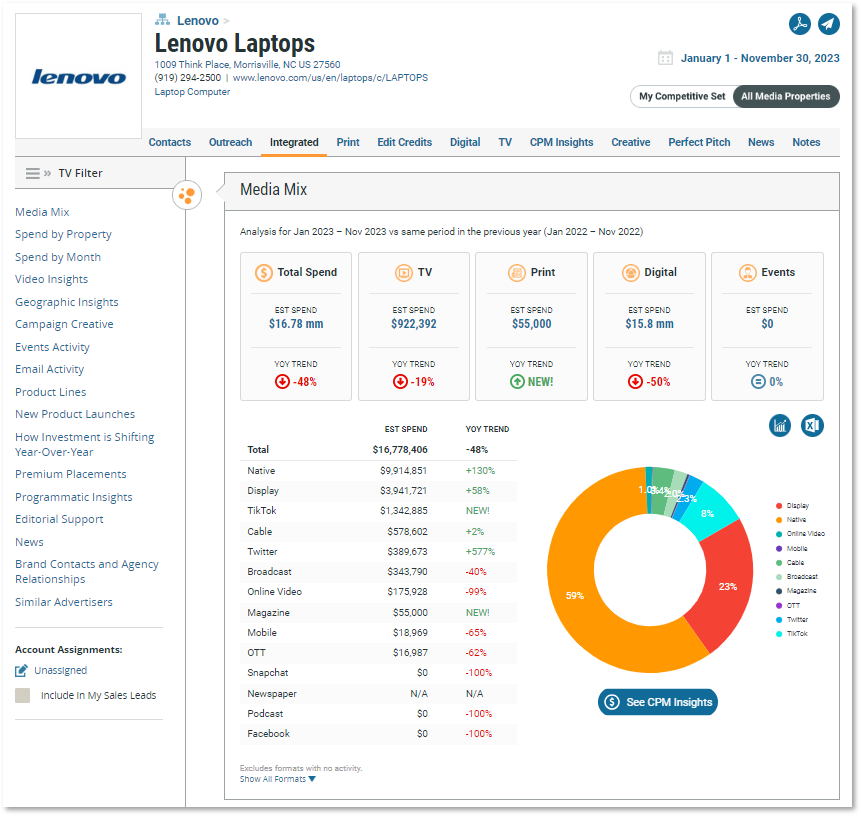Open Programmatic Insights link
The image size is (861, 816).
[x=74, y=498]
